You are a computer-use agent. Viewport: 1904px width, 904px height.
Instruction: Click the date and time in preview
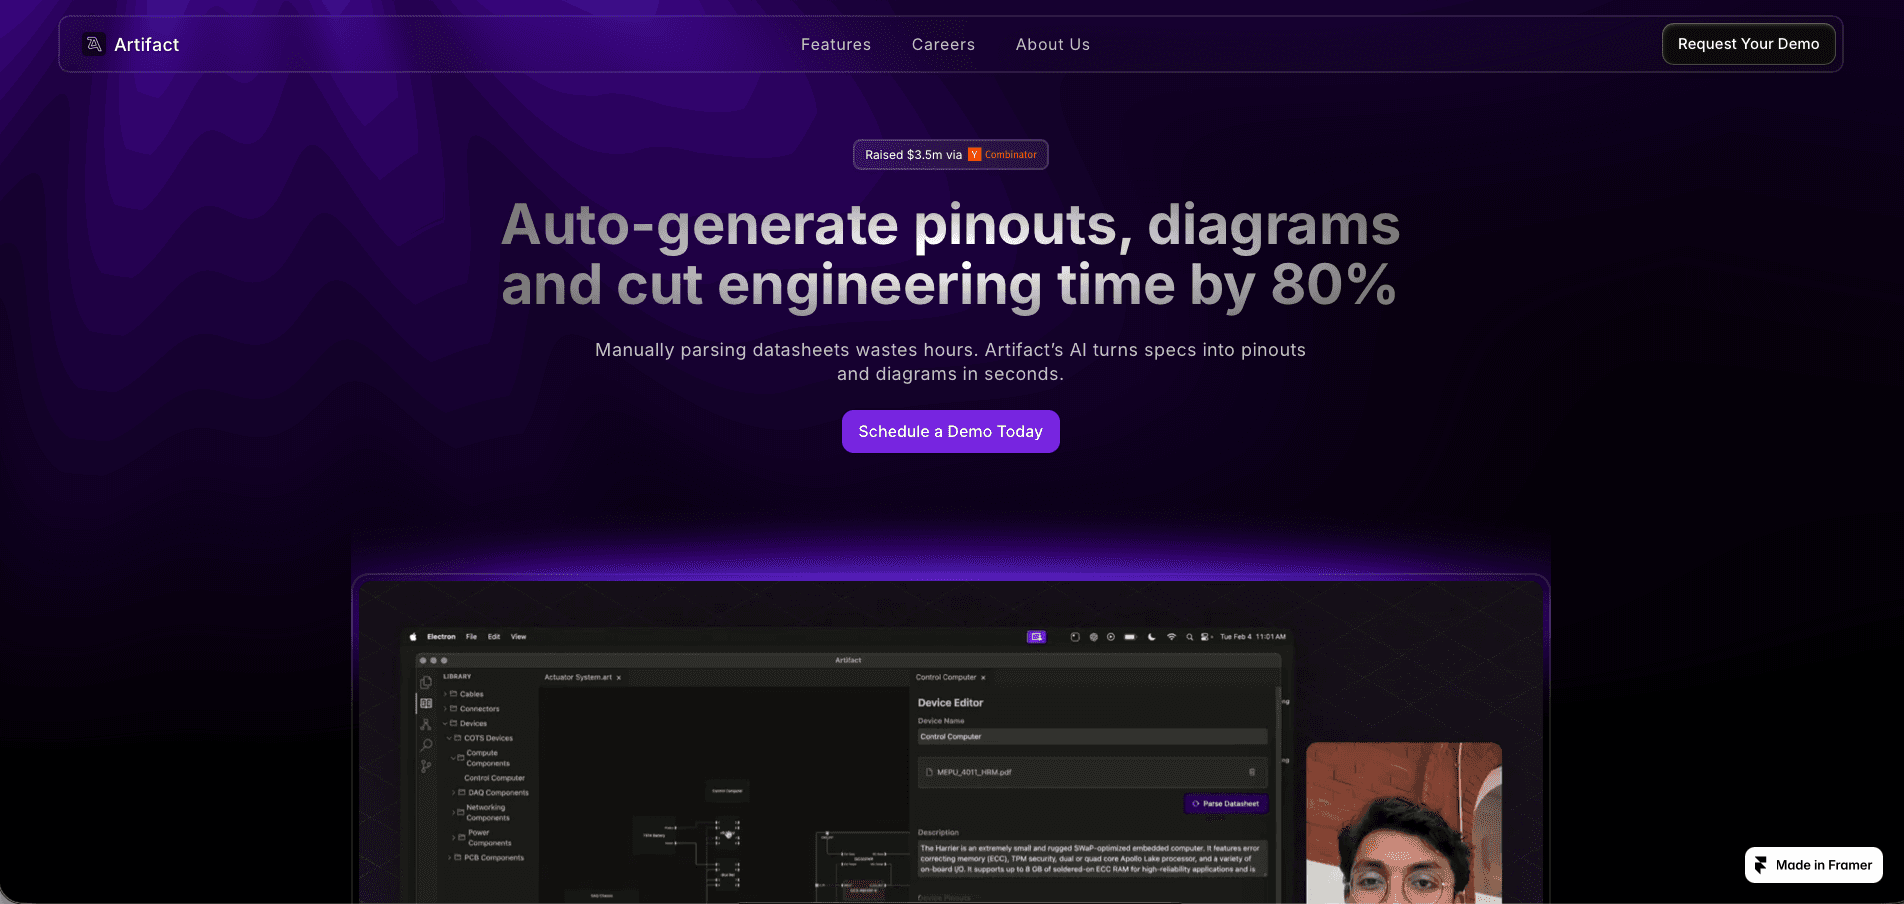pyautogui.click(x=1253, y=637)
